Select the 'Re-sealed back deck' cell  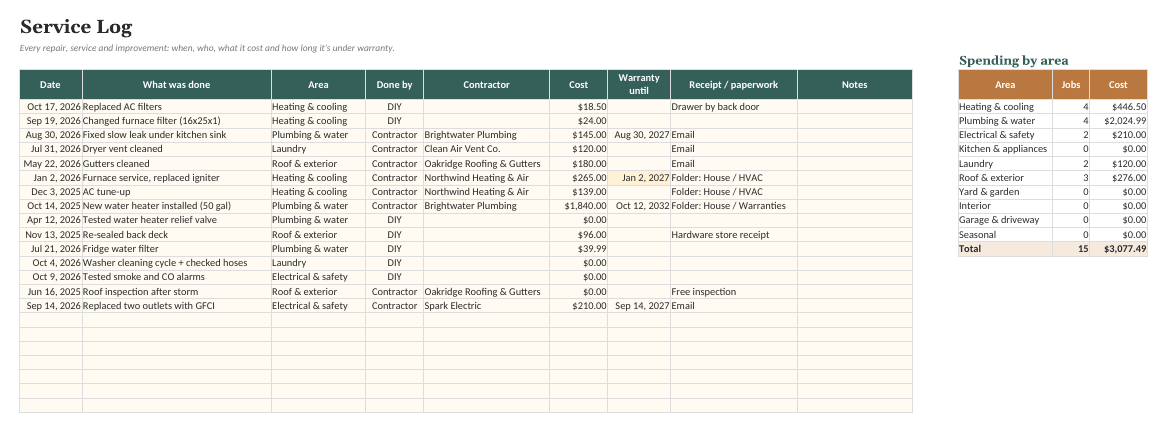(x=176, y=235)
